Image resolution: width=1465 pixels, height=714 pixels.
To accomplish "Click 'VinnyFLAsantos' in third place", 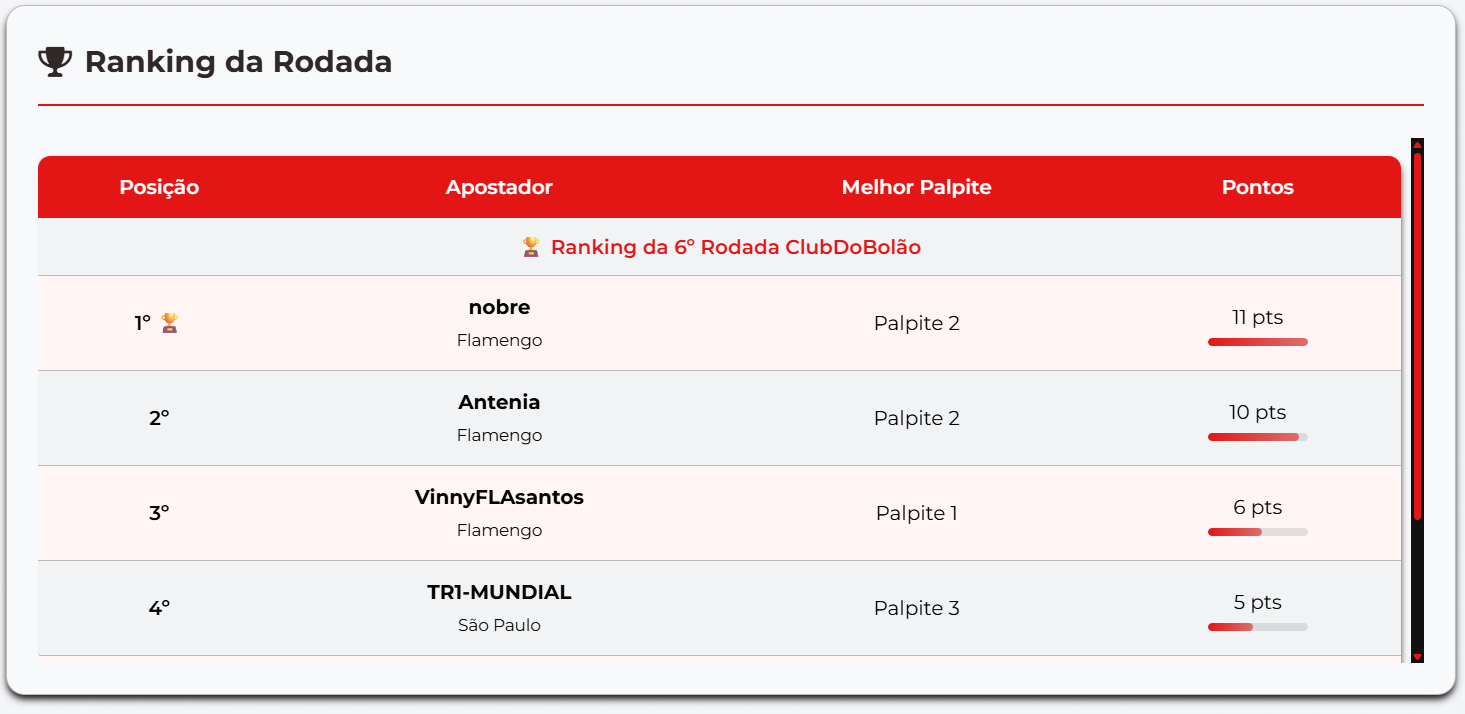I will click(499, 497).
